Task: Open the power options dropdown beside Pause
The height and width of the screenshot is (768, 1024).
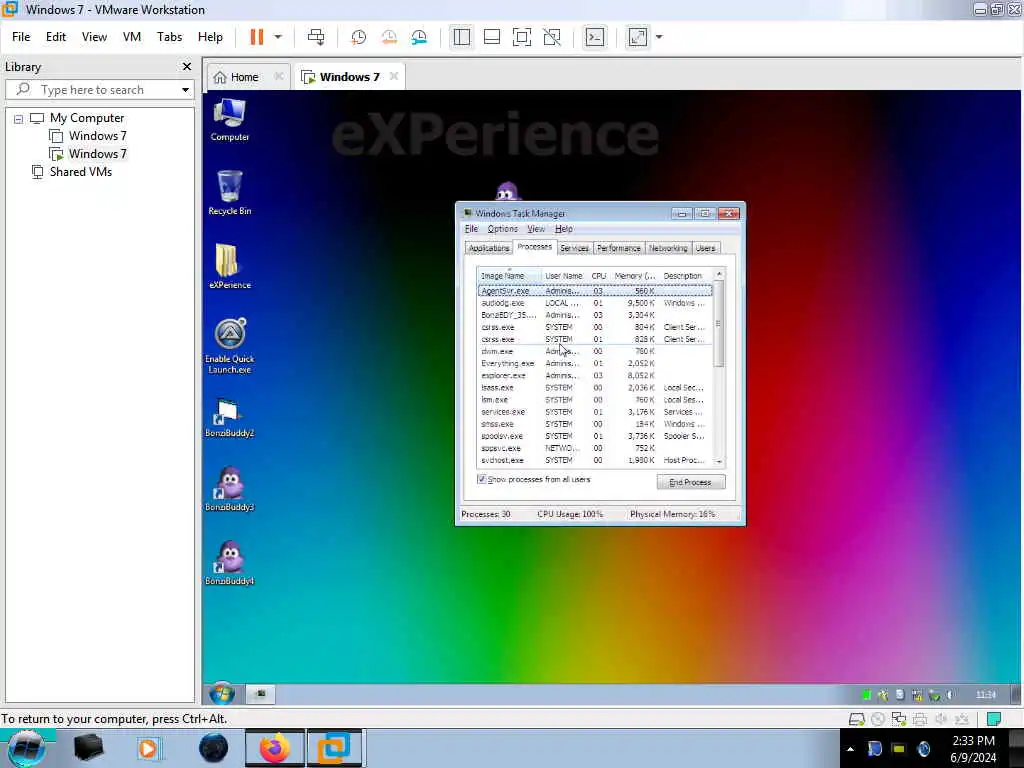Action: pyautogui.click(x=278, y=37)
